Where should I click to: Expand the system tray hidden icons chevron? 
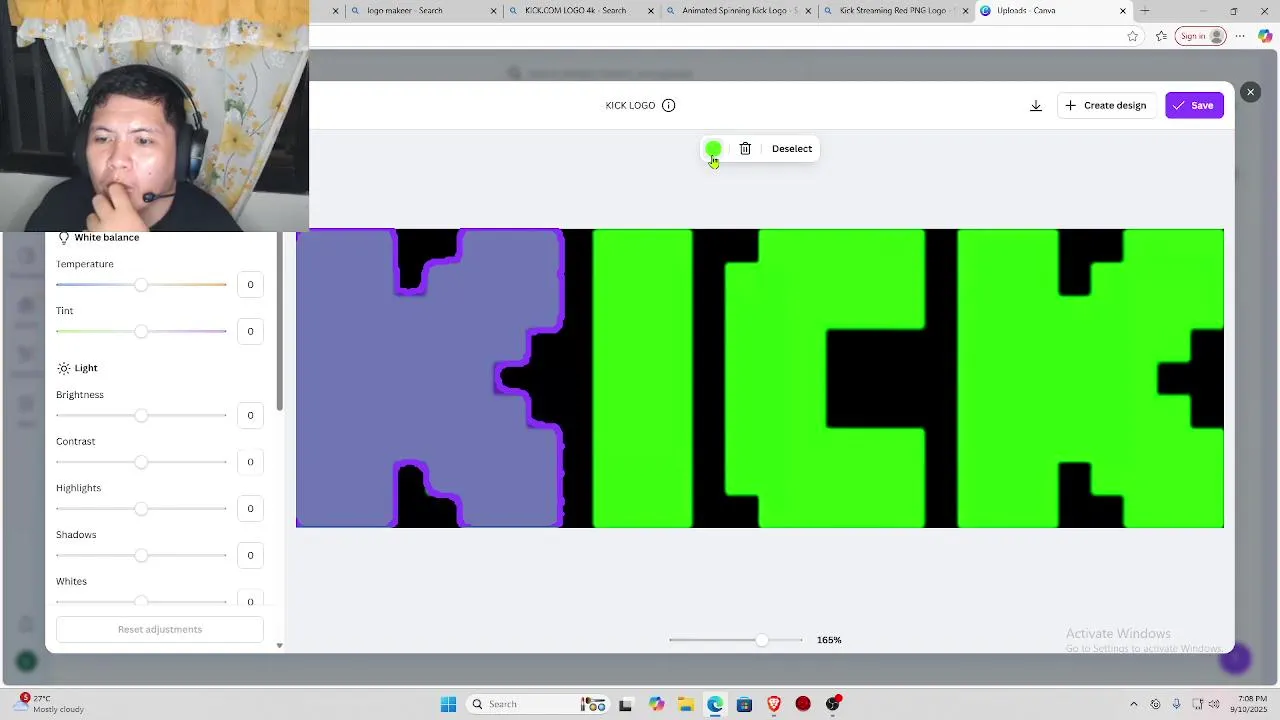(x=1133, y=704)
